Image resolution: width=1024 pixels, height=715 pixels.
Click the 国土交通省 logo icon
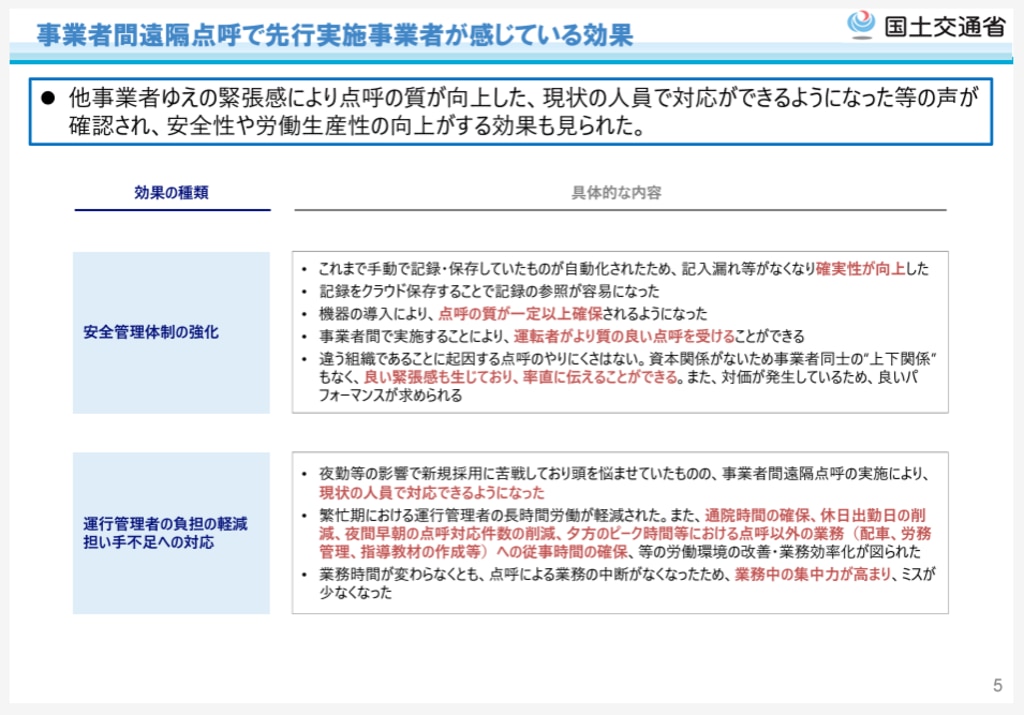click(x=861, y=25)
